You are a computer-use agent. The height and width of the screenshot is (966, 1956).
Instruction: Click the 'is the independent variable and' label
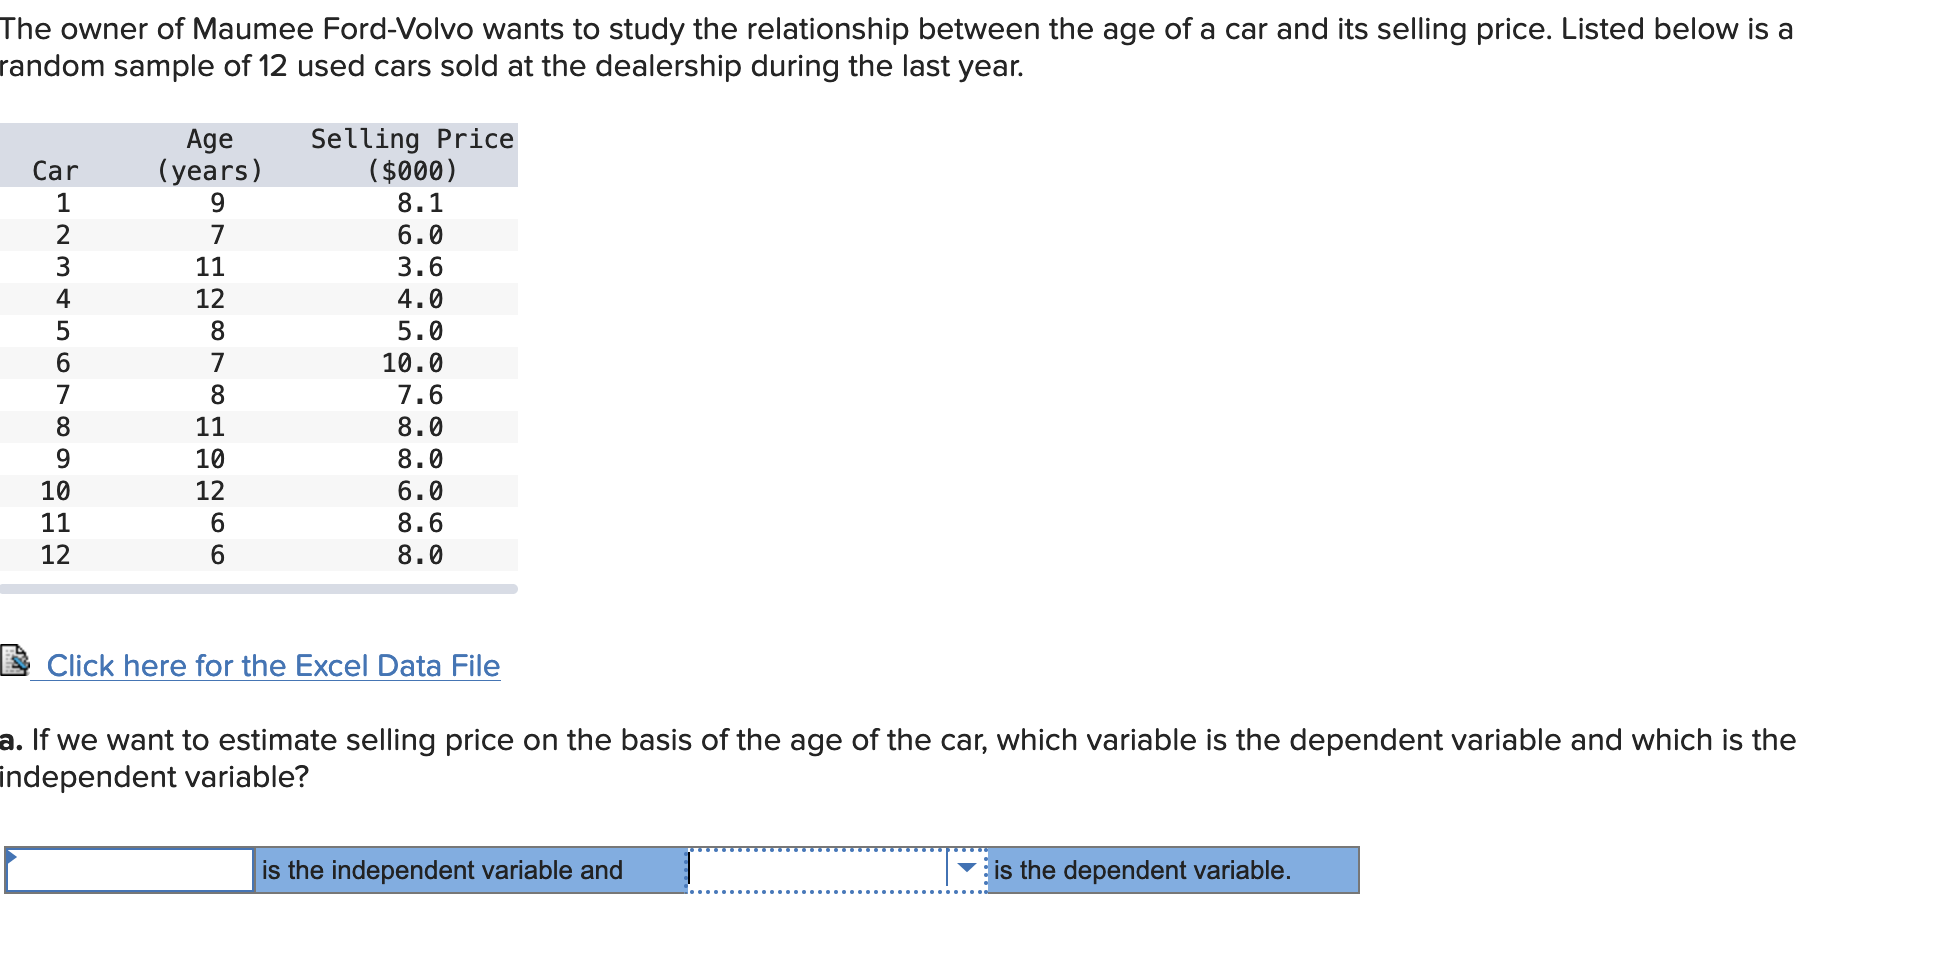pyautogui.click(x=440, y=869)
